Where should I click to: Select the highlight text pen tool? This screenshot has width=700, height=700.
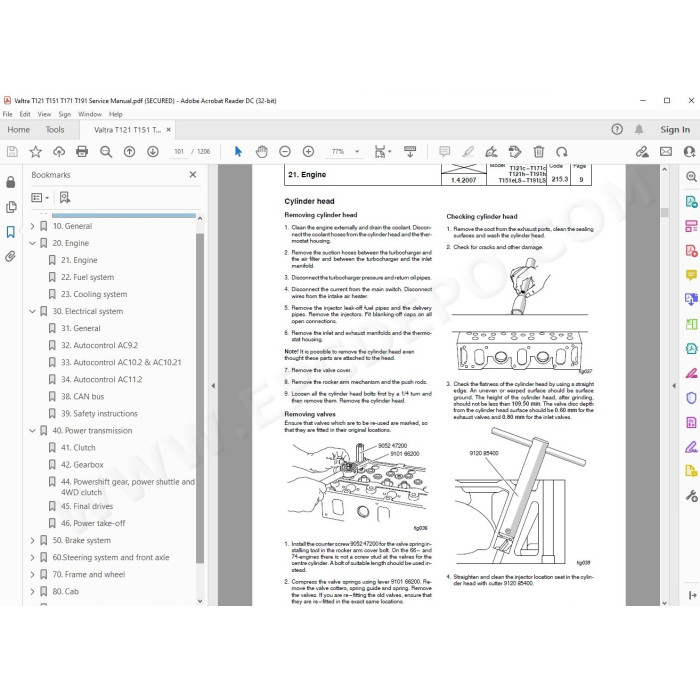(468, 152)
